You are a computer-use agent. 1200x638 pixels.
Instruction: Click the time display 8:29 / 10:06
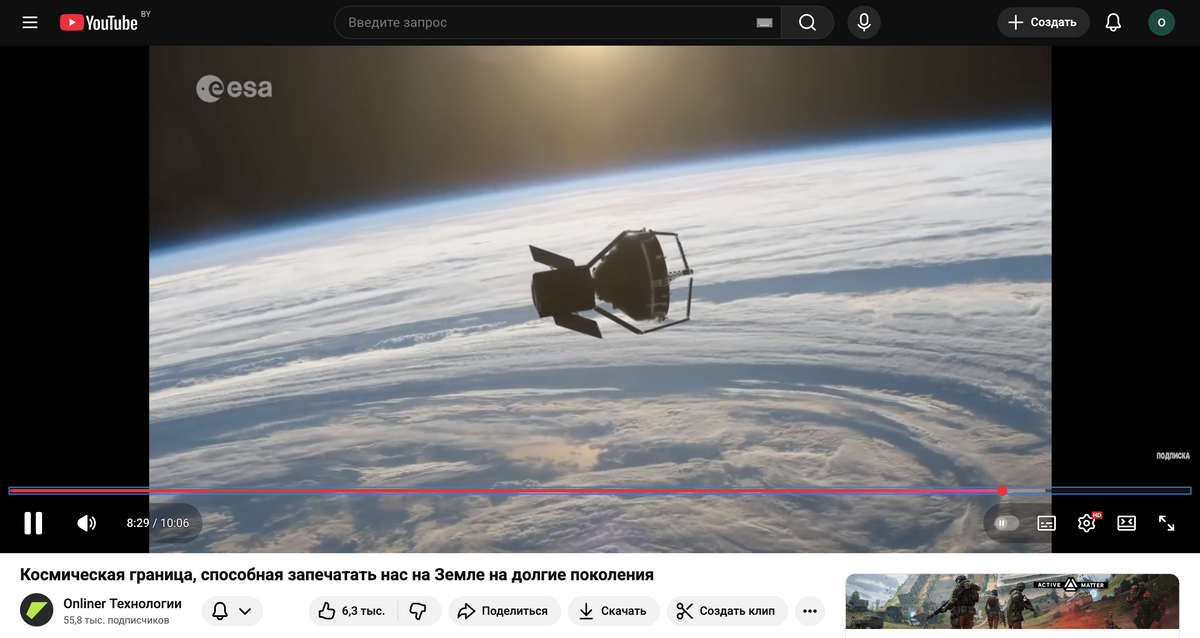tap(158, 523)
